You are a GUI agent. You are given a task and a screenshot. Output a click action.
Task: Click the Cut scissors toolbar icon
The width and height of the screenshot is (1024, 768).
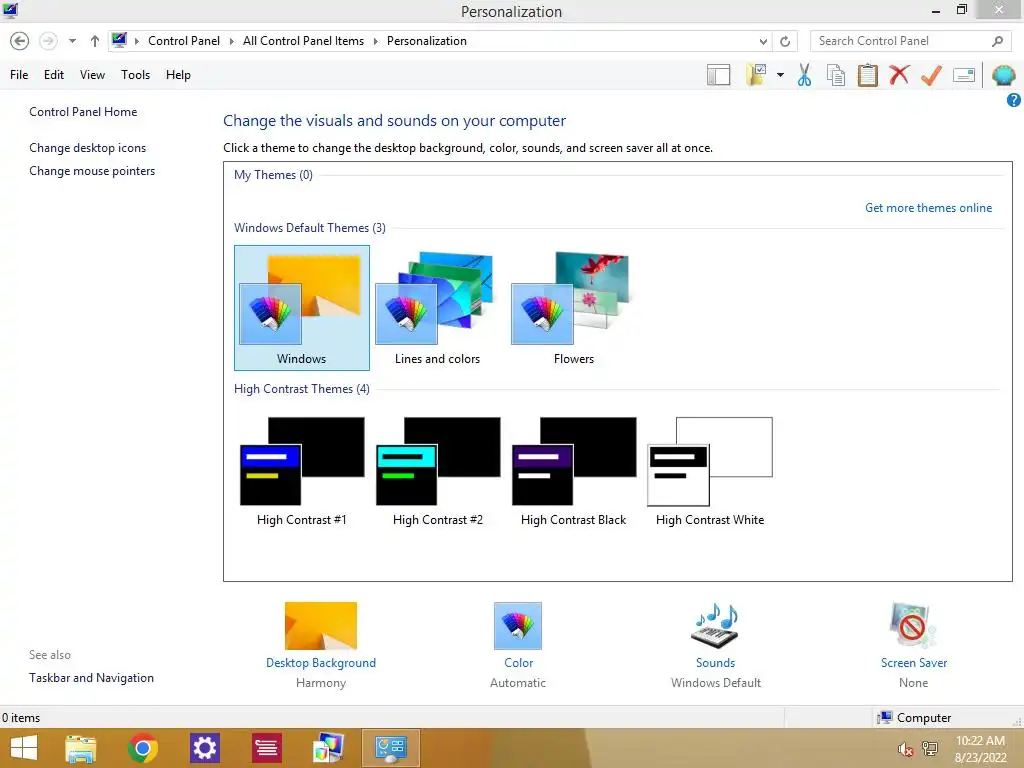pos(804,75)
